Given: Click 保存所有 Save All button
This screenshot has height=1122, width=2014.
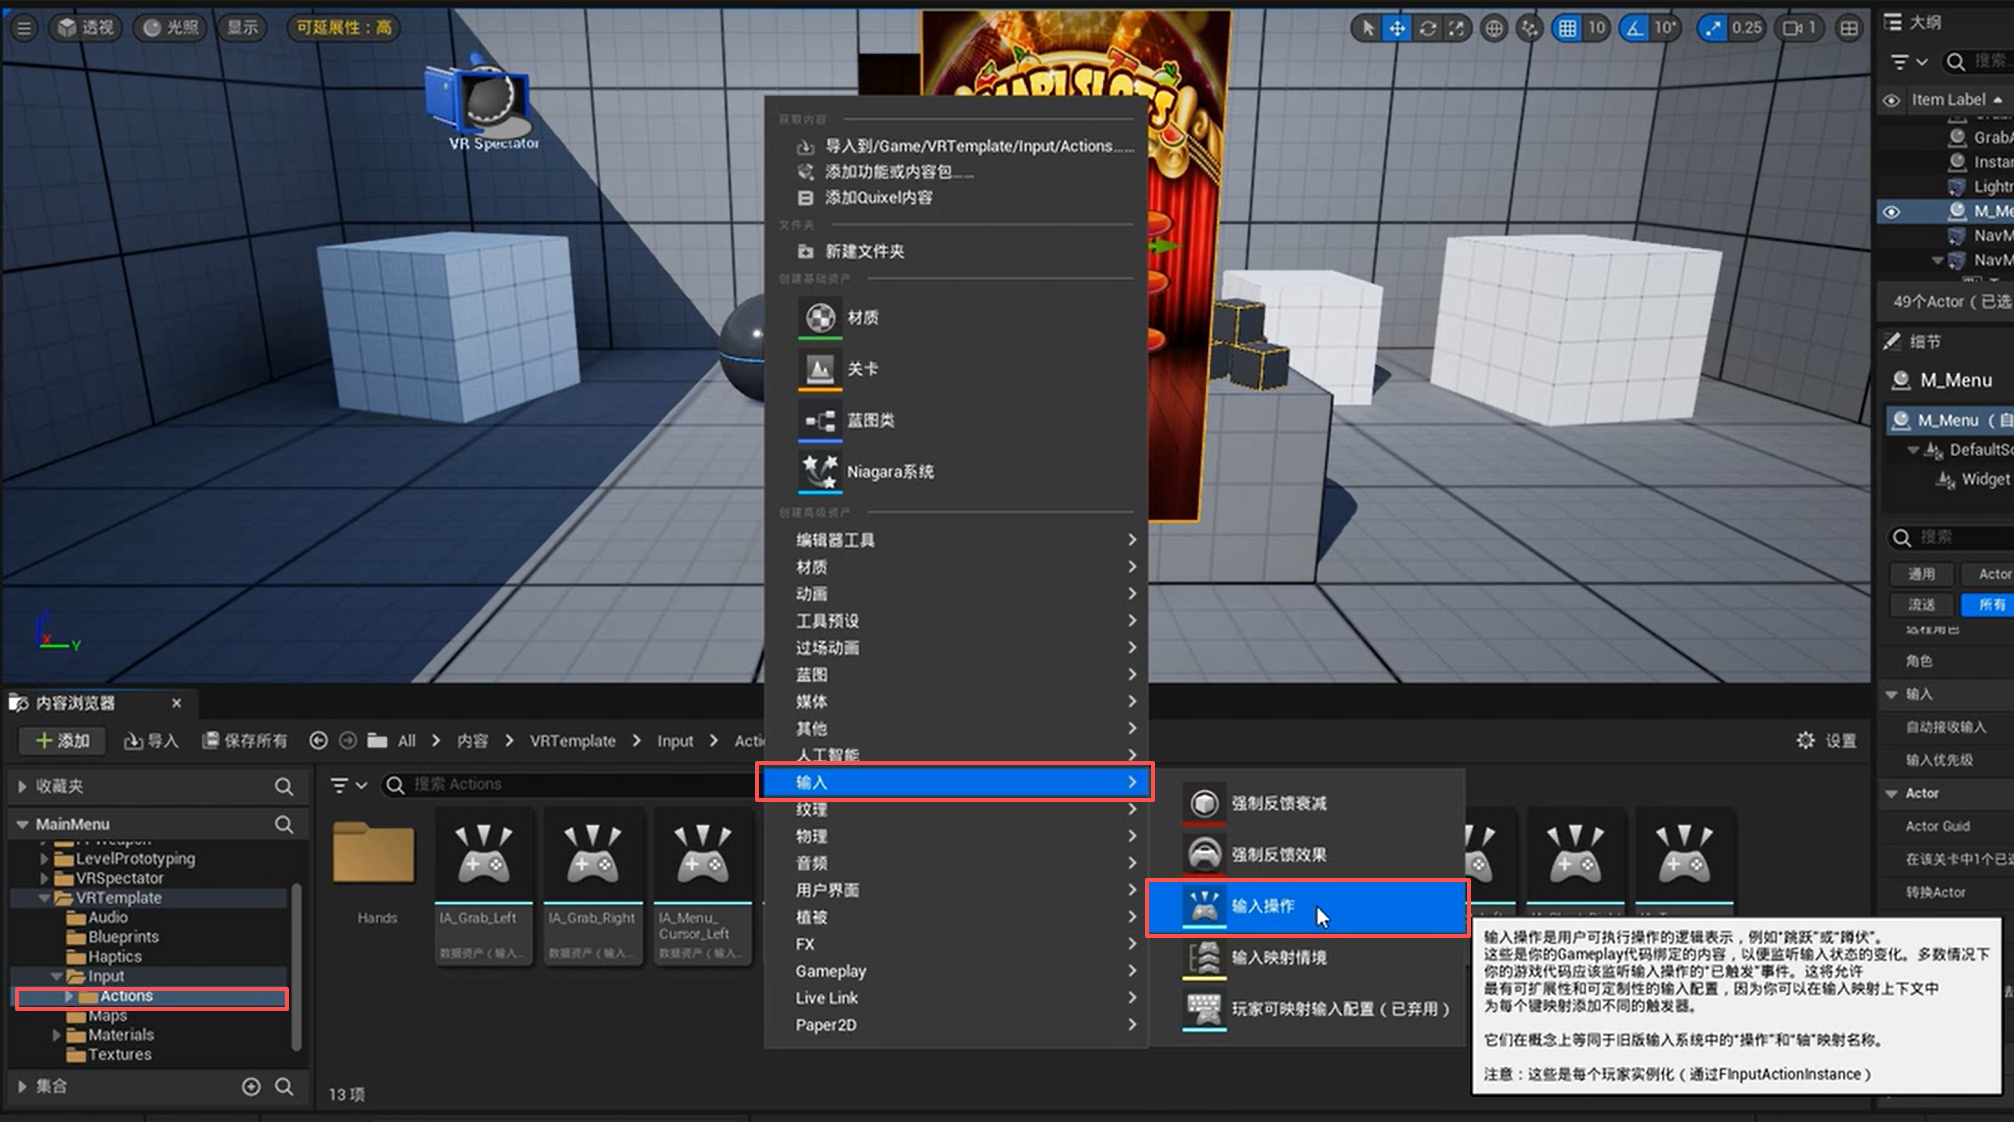Looking at the screenshot, I should pyautogui.click(x=245, y=740).
